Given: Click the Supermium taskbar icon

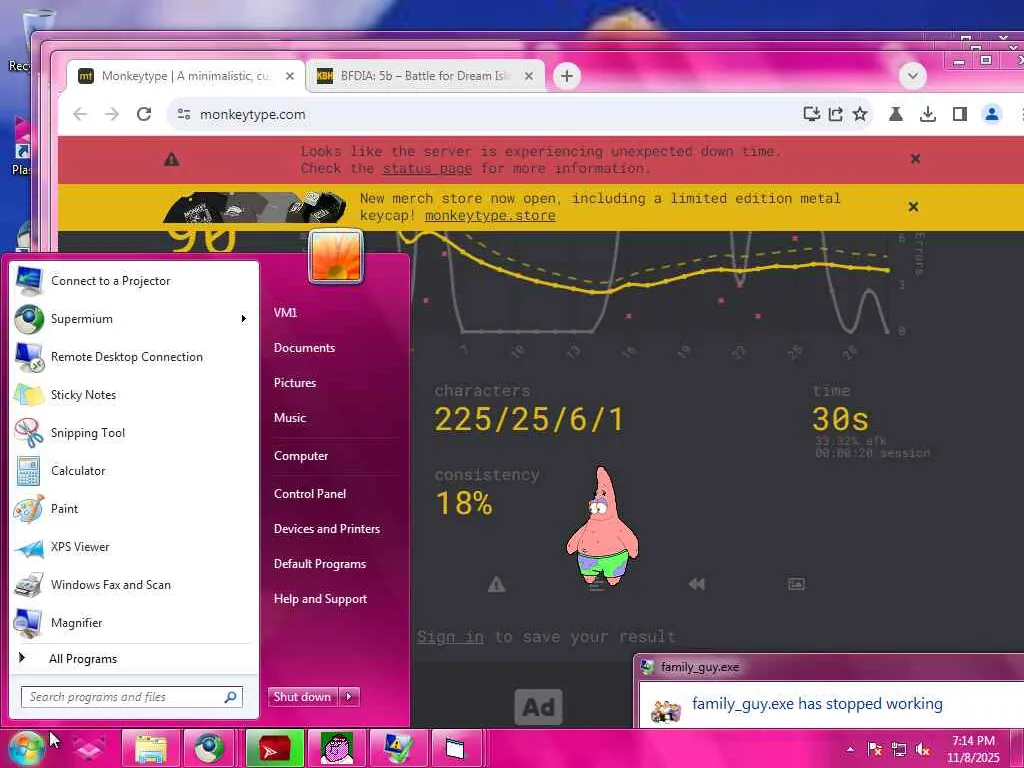Looking at the screenshot, I should [209, 748].
